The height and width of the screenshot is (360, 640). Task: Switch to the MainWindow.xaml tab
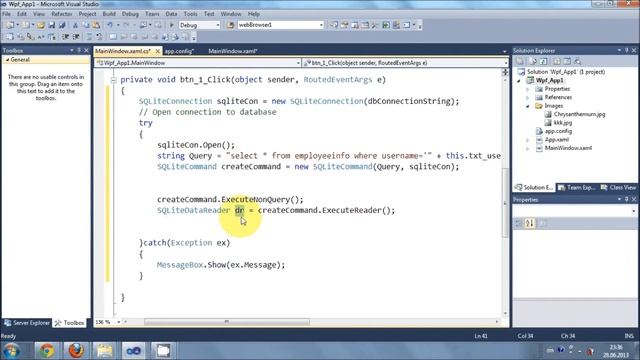point(233,51)
